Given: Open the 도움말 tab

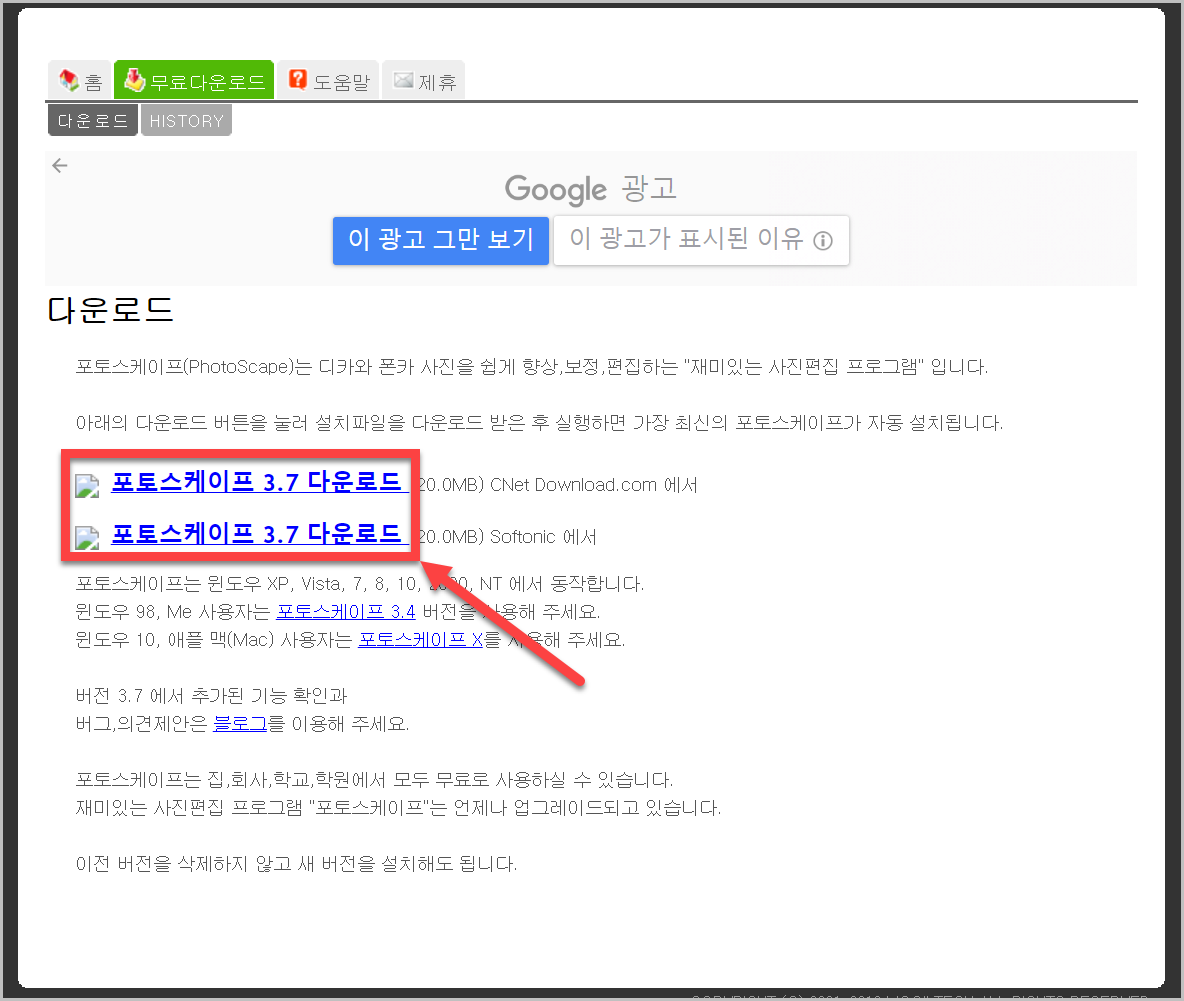Looking at the screenshot, I should tap(328, 80).
